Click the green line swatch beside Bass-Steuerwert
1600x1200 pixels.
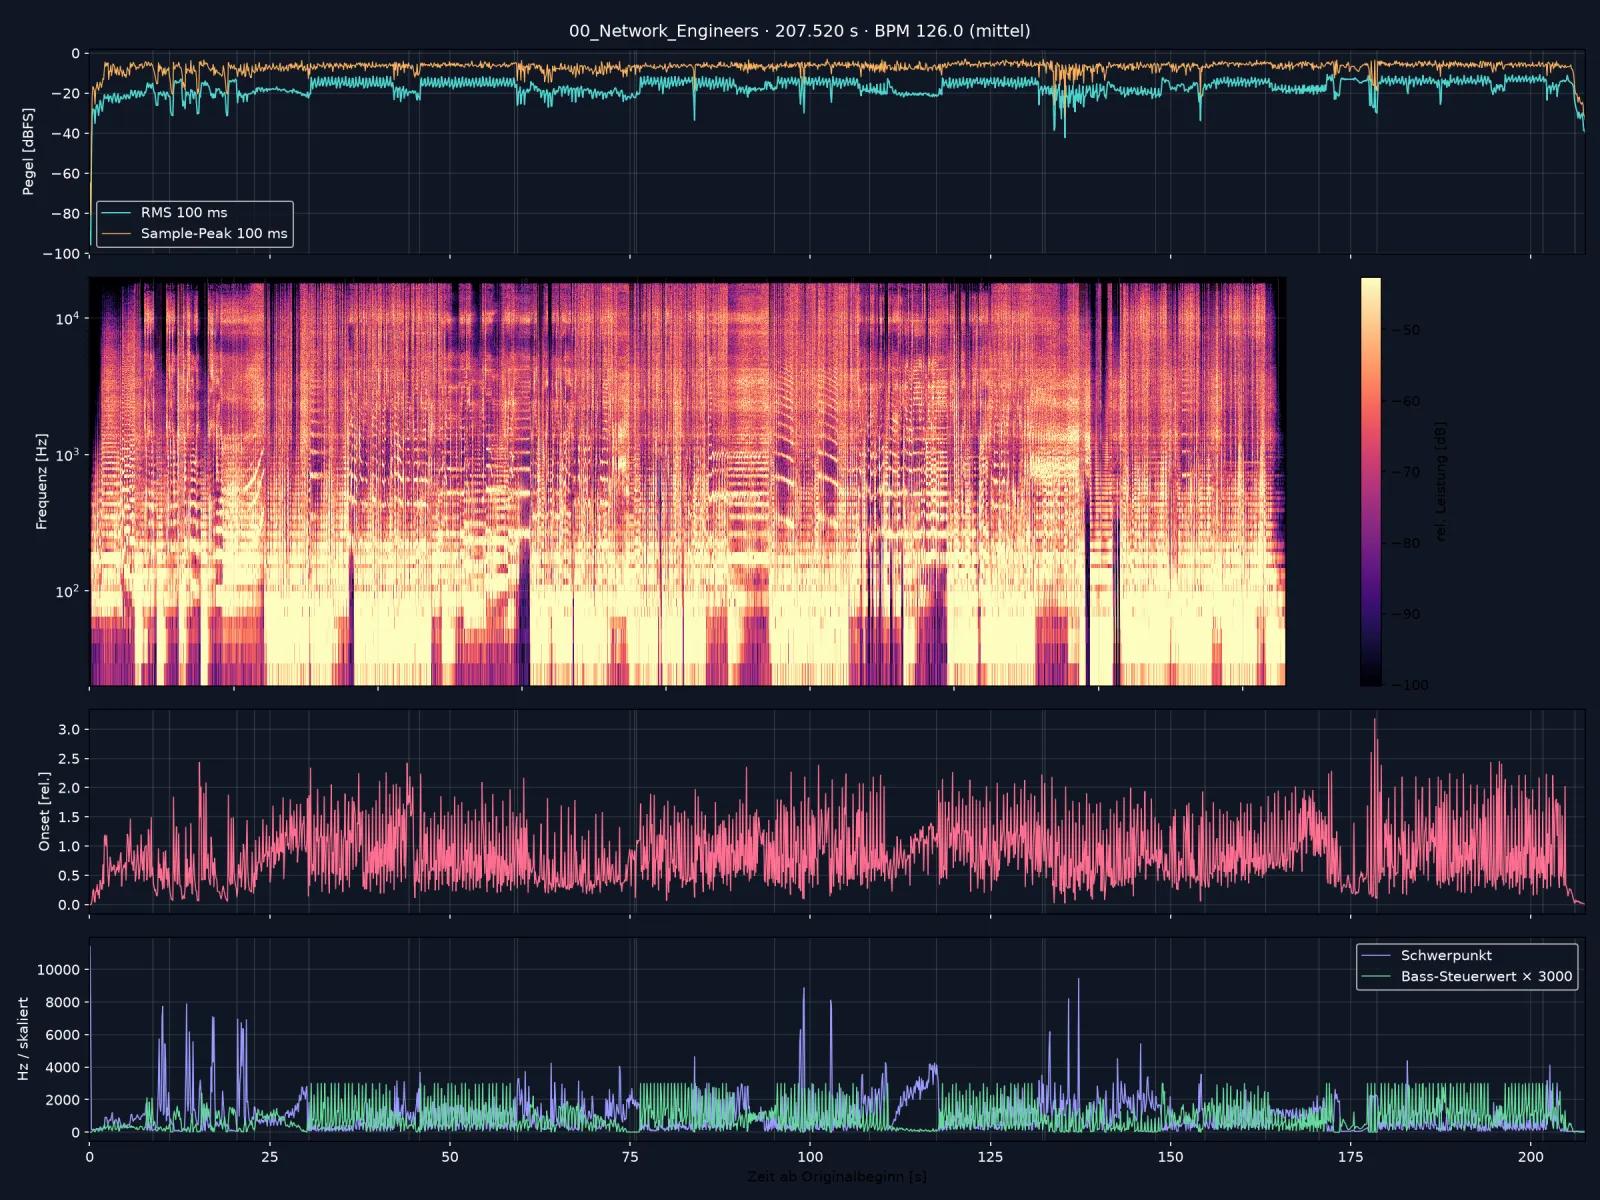[x=1377, y=977]
